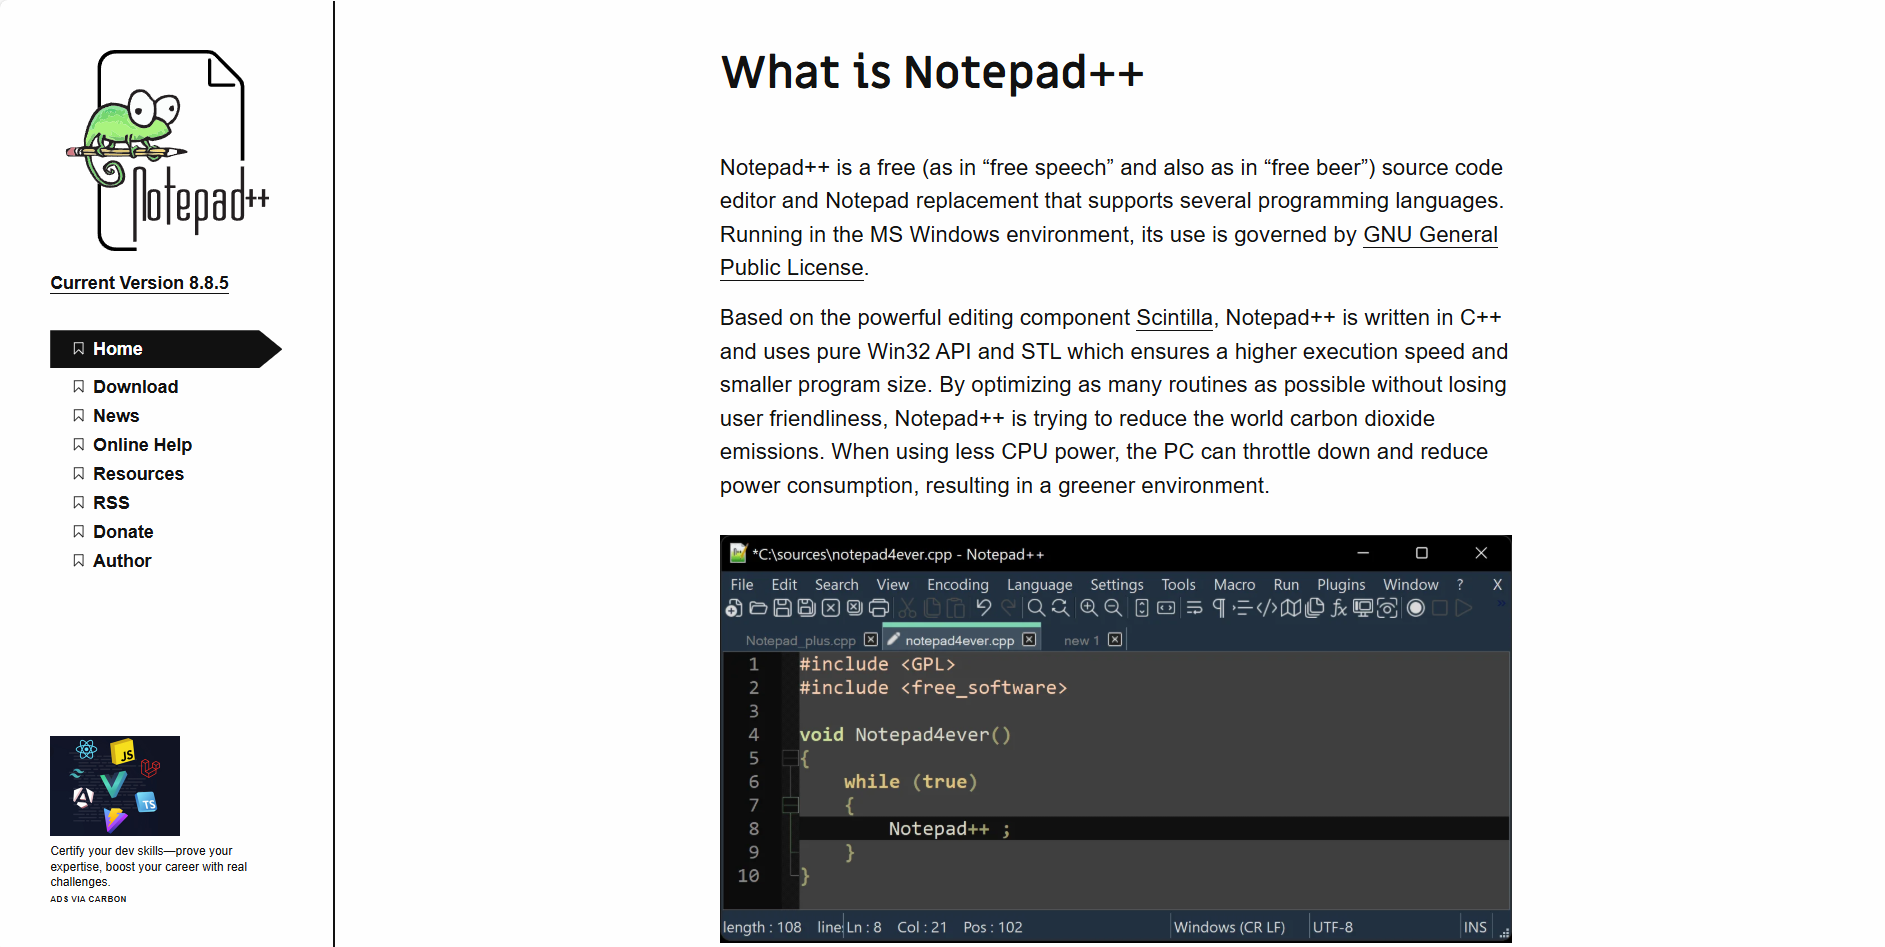Click the Undo arrow icon

pos(984,608)
